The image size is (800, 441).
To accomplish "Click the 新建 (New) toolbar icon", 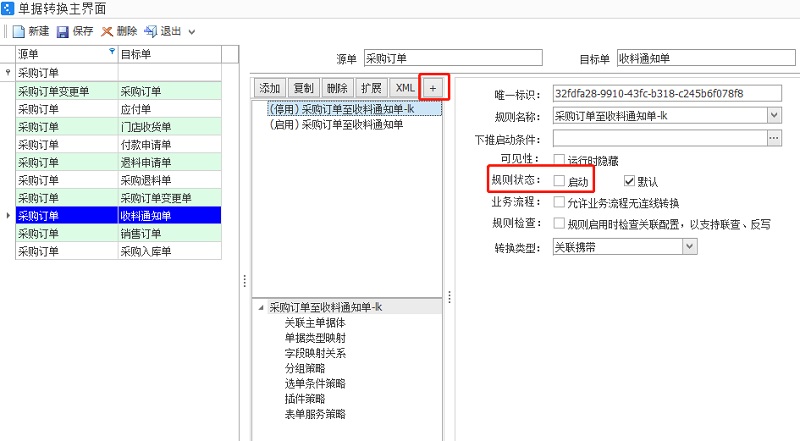I will point(18,31).
